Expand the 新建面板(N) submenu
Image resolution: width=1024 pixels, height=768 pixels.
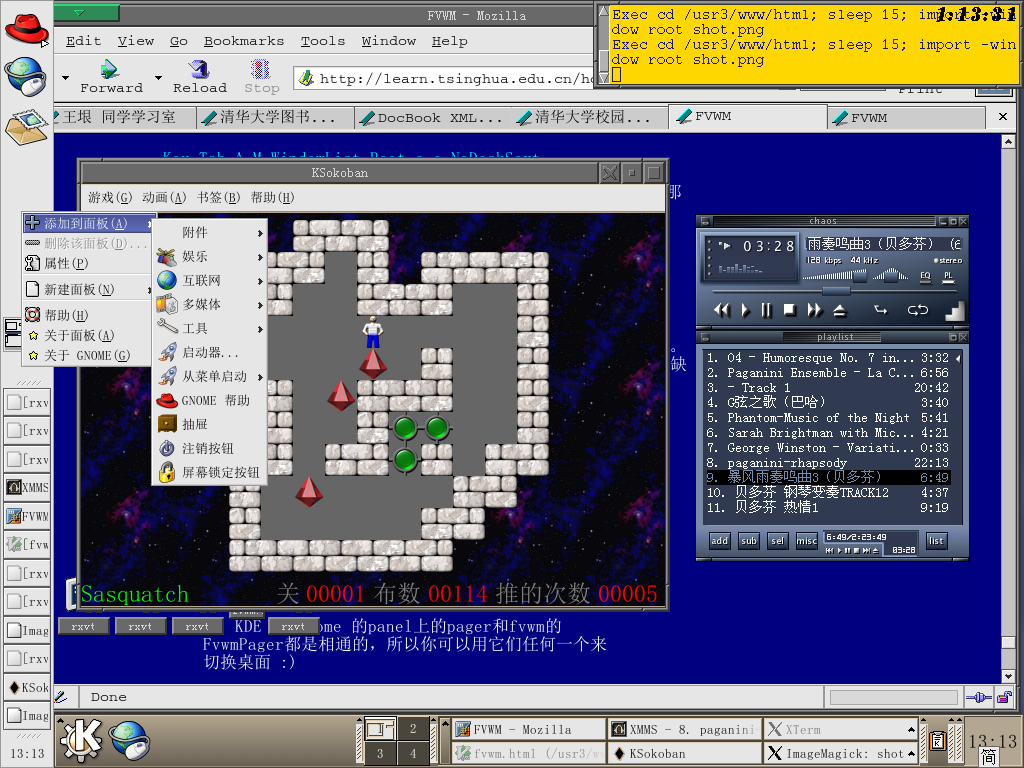pos(88,289)
